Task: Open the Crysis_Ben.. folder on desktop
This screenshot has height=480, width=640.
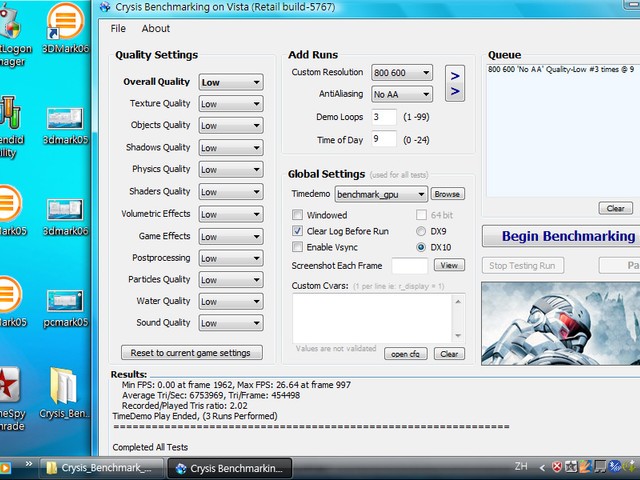Action: 64,393
